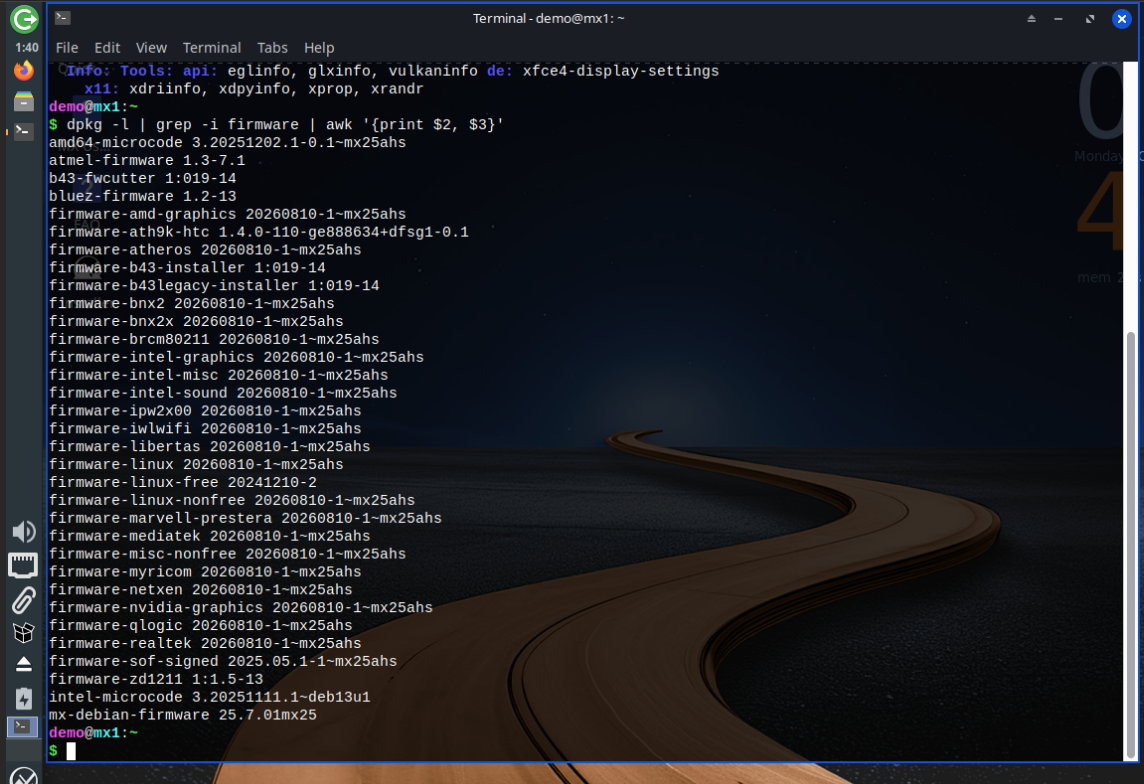Click the firmware-sof-signed line
This screenshot has height=784, width=1144.
pyautogui.click(x=223, y=661)
